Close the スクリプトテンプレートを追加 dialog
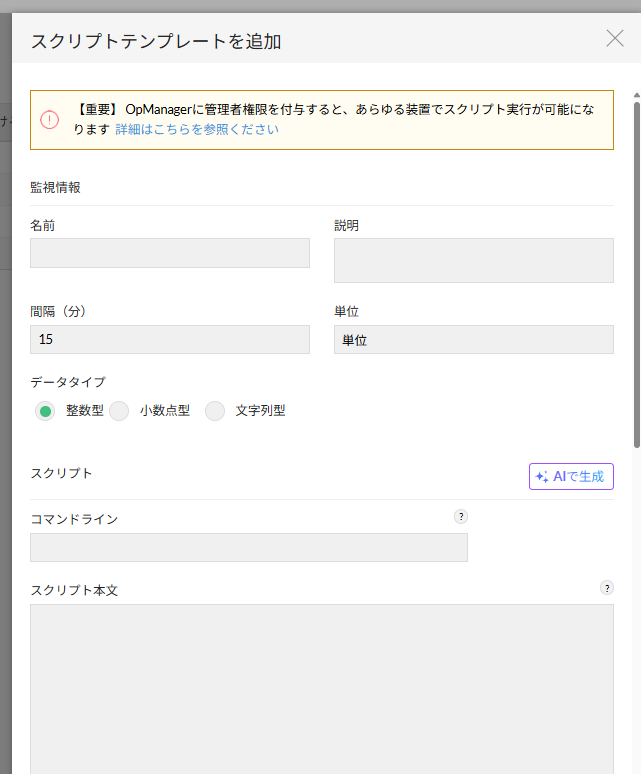The width and height of the screenshot is (641, 774). [615, 39]
